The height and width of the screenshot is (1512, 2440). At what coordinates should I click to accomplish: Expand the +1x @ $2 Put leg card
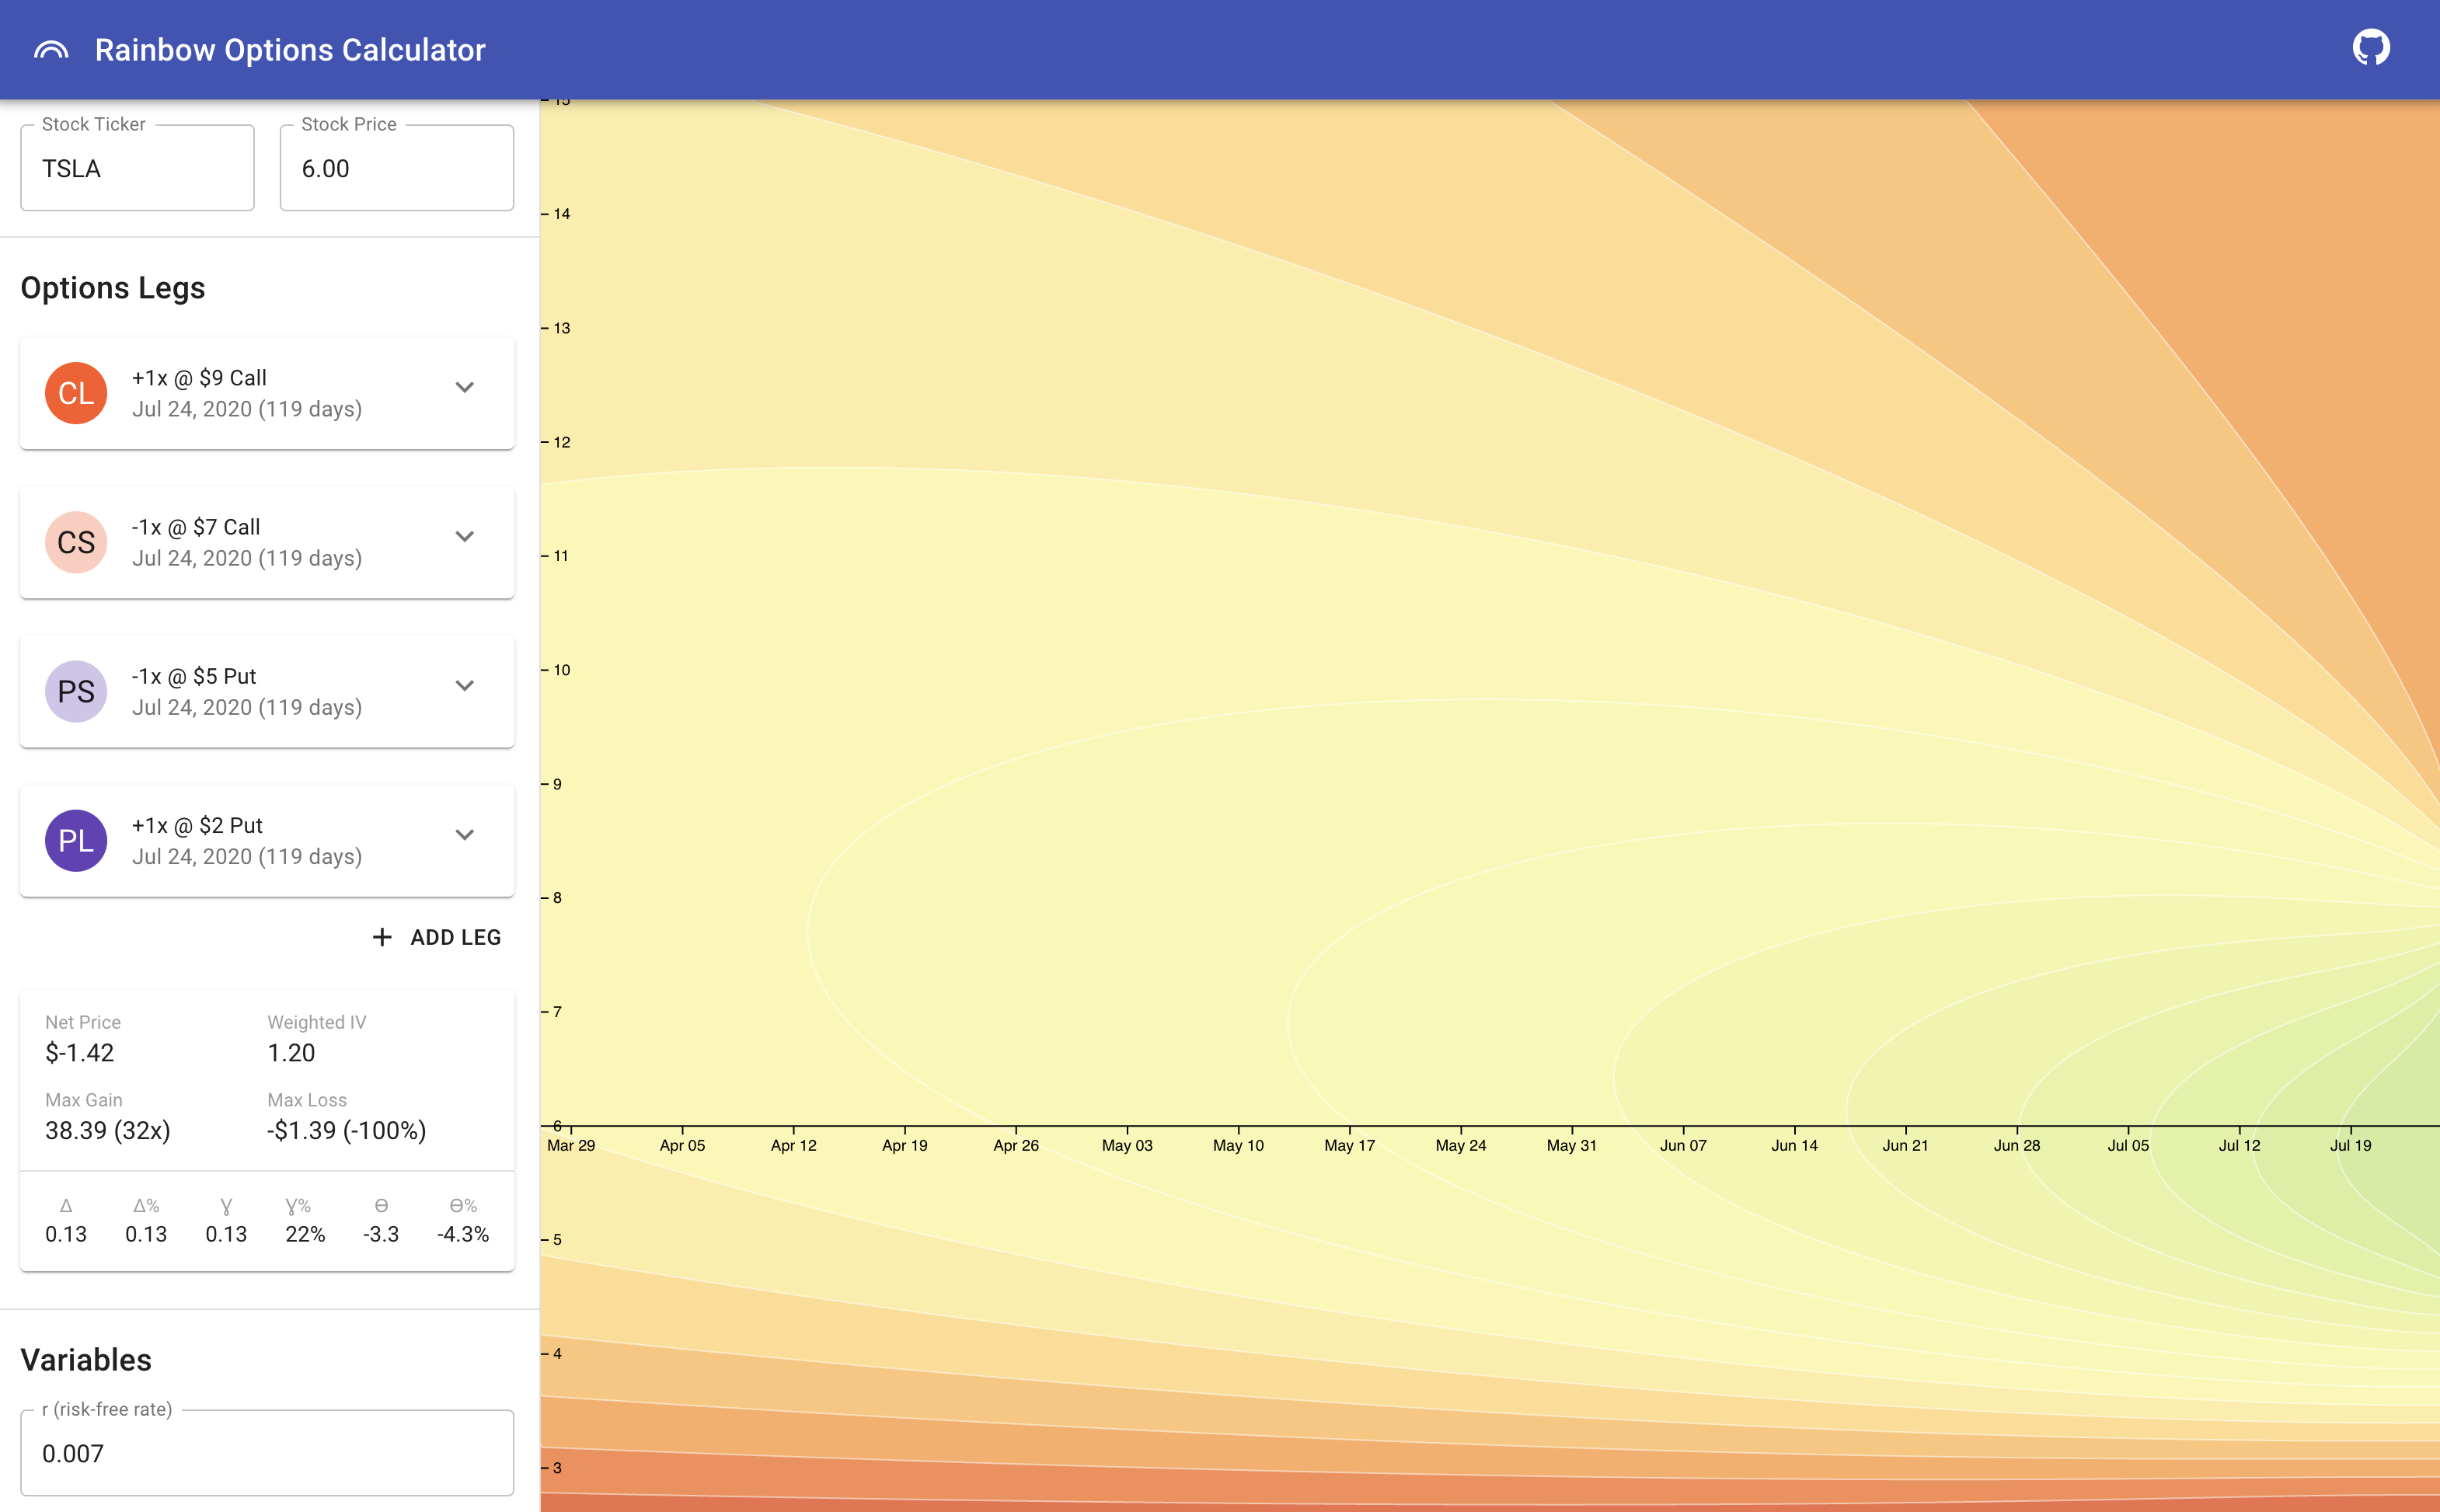point(465,835)
